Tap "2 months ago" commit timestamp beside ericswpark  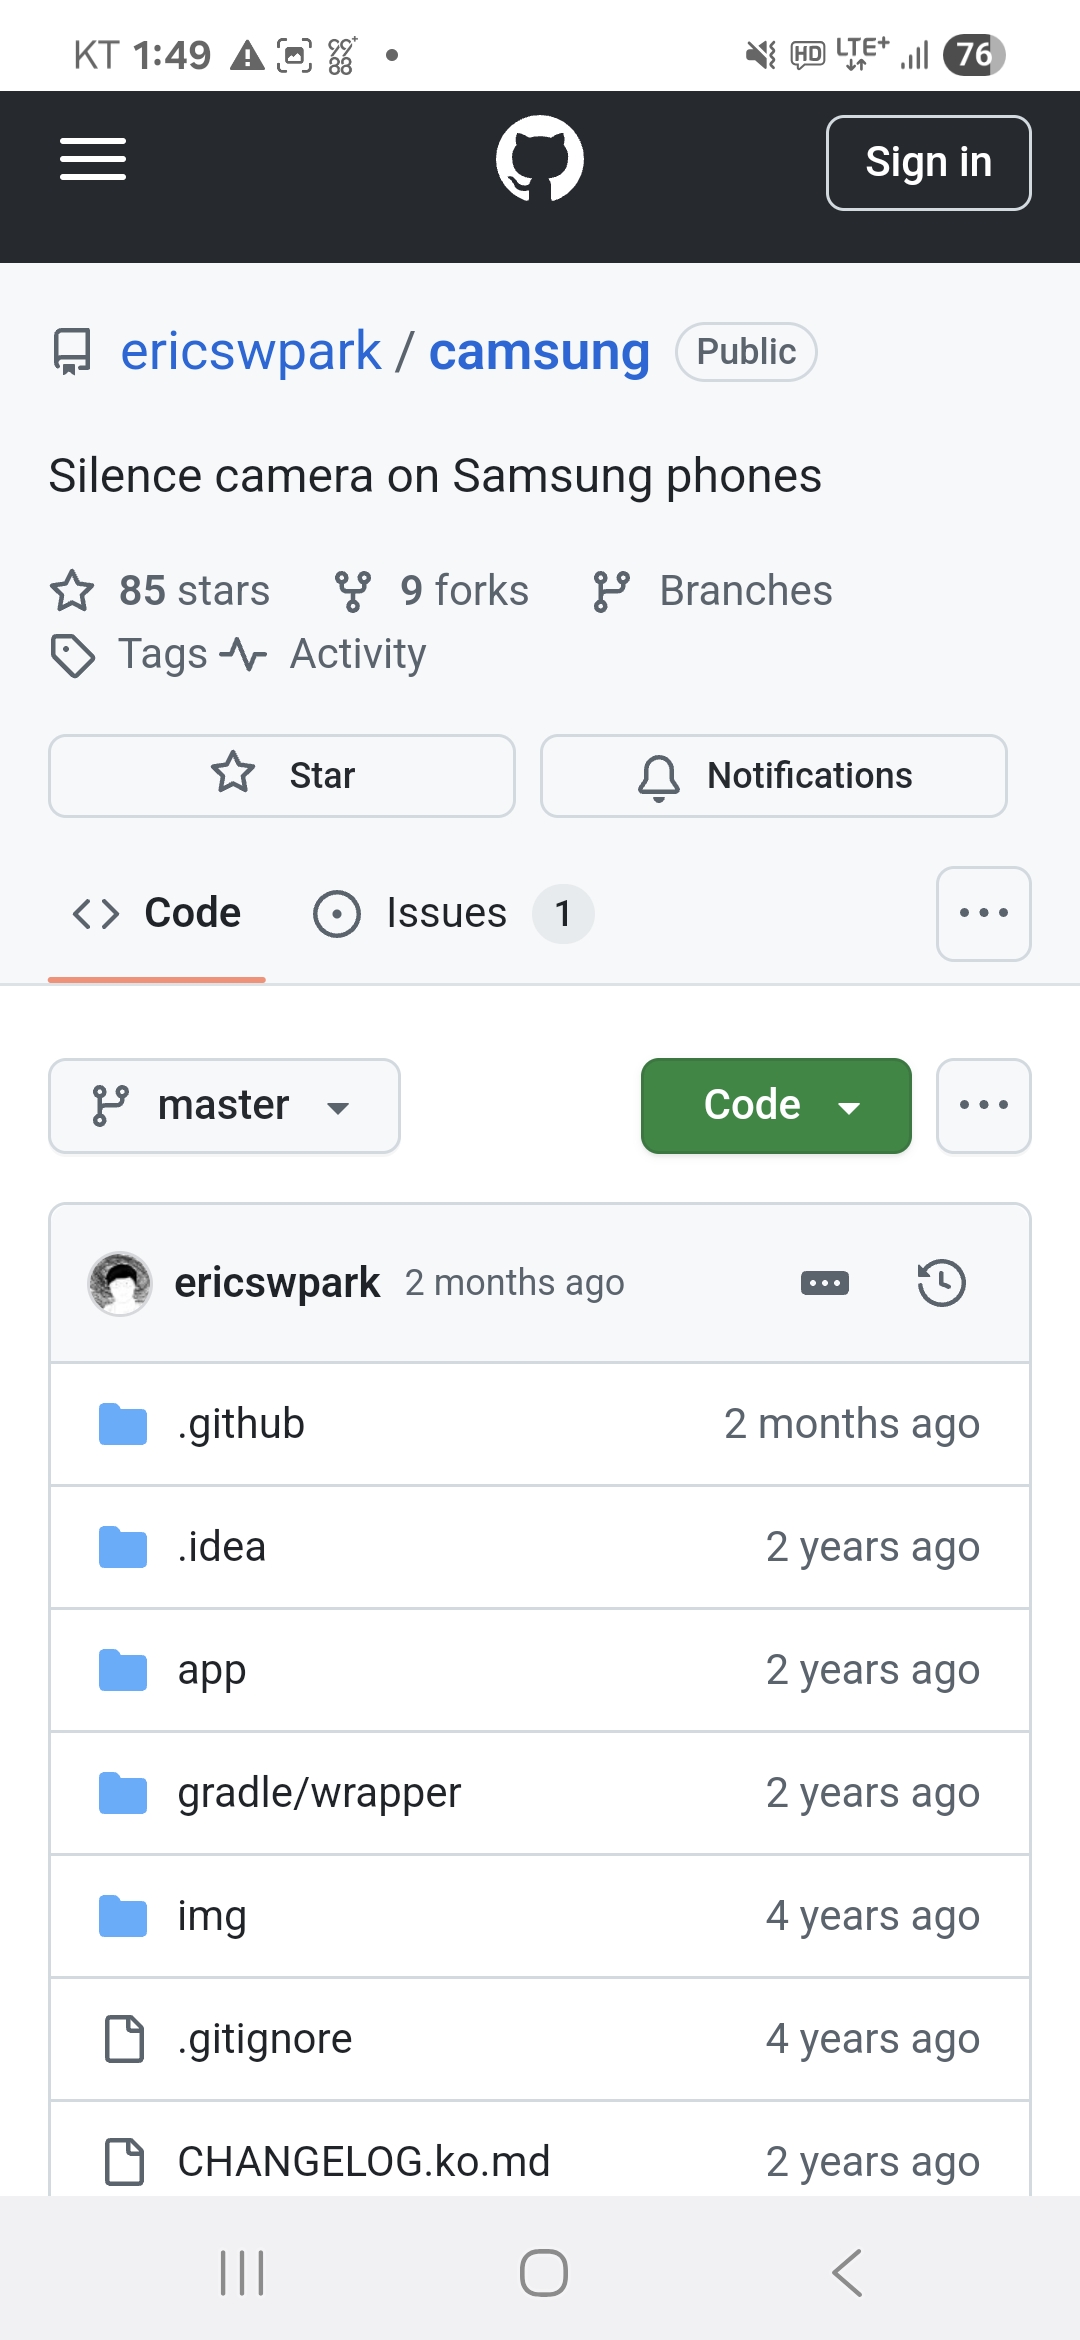point(514,1283)
